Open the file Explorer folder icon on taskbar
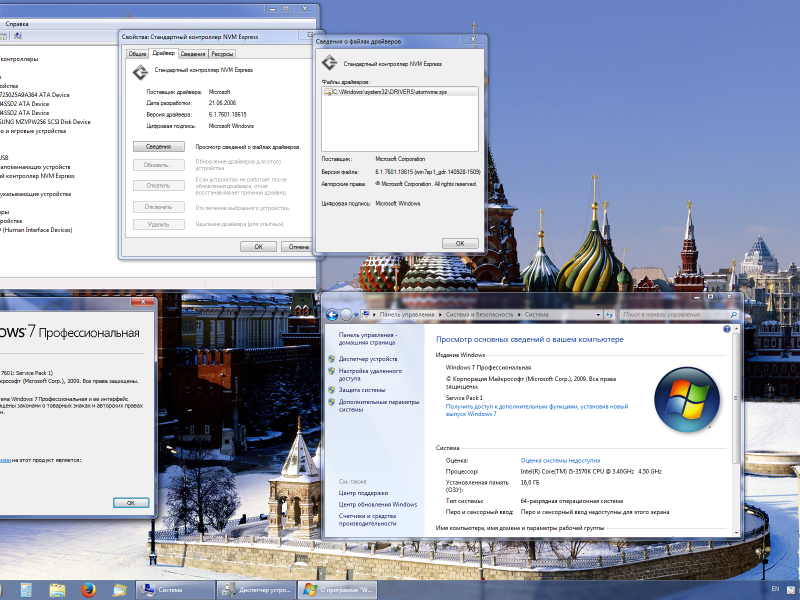Image resolution: width=800 pixels, height=600 pixels. click(x=57, y=590)
